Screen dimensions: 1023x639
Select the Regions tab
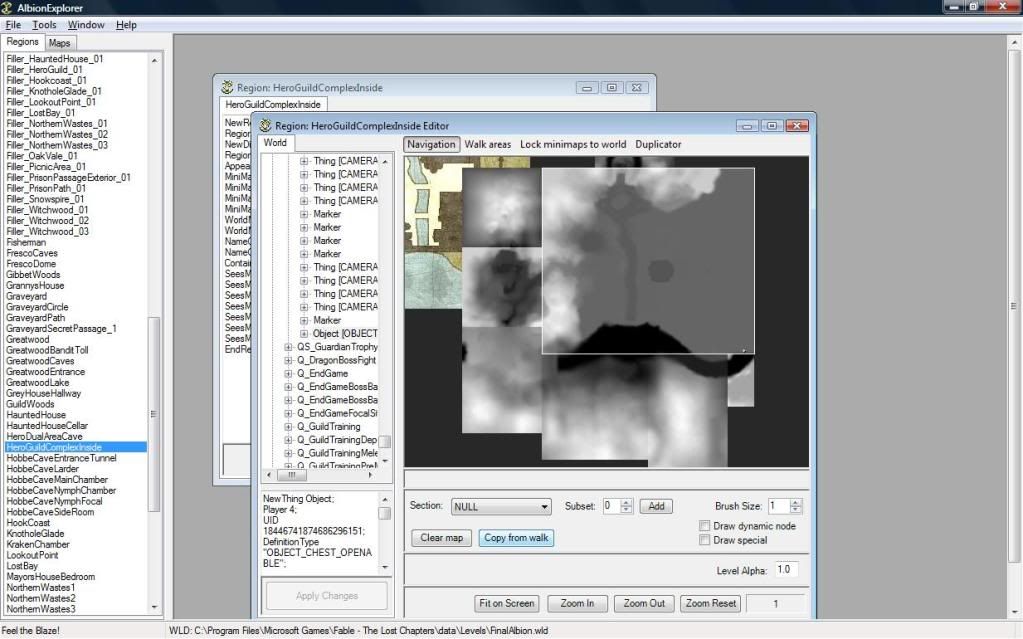pyautogui.click(x=23, y=42)
